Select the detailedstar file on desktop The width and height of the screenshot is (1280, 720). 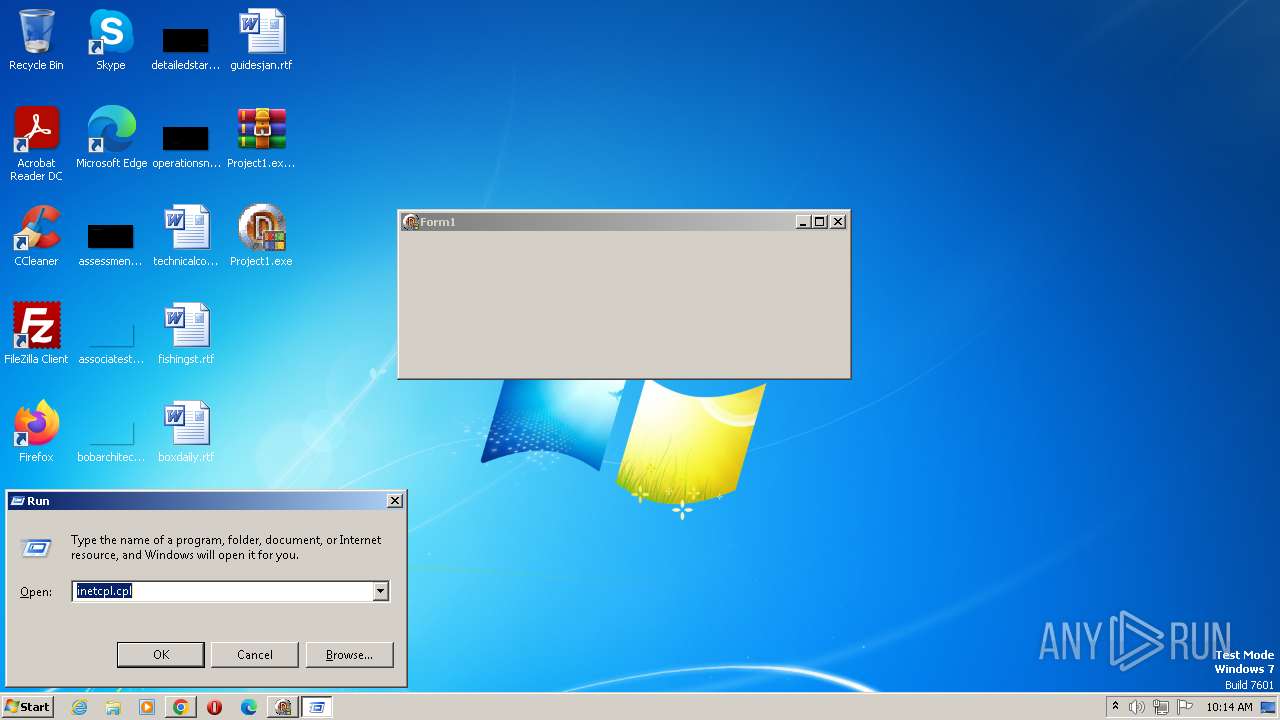coord(185,46)
